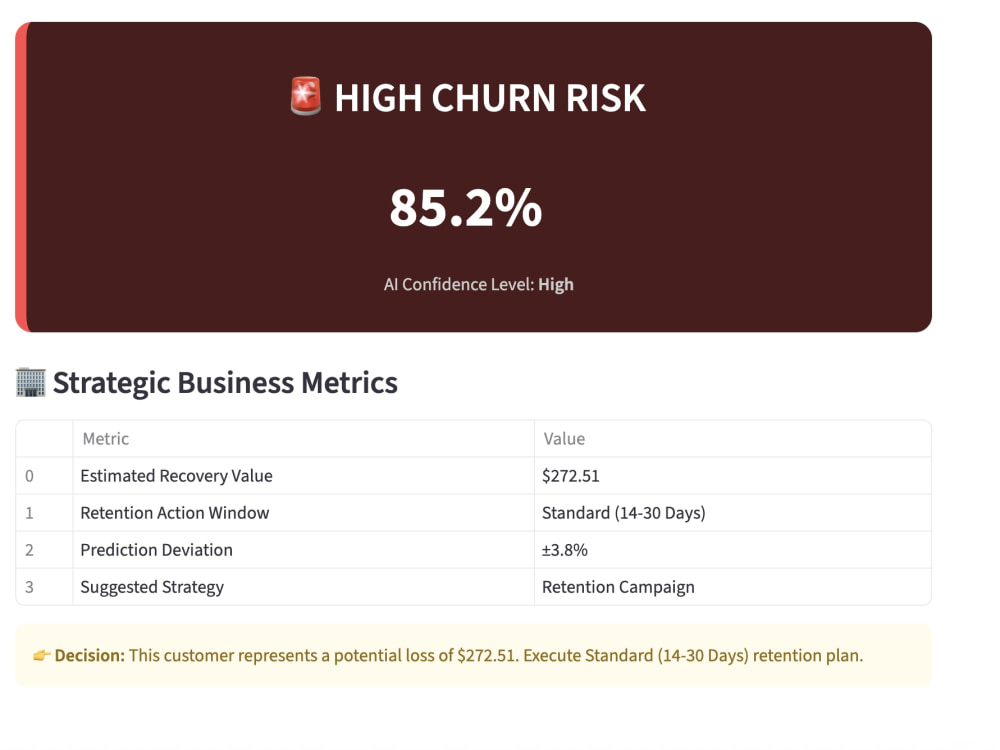Expand the Strategic Business Metrics section title
1000x750 pixels.
[x=225, y=382]
